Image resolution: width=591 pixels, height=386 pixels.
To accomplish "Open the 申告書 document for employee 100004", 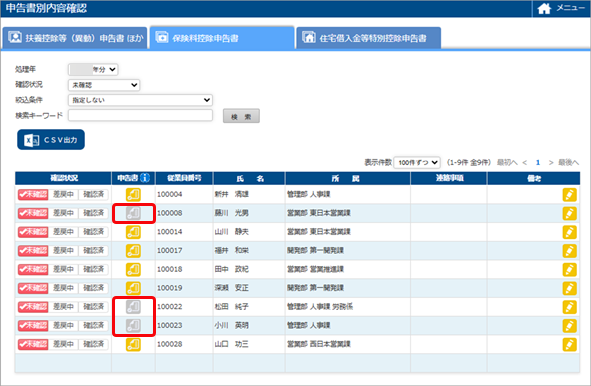I will [x=133, y=195].
